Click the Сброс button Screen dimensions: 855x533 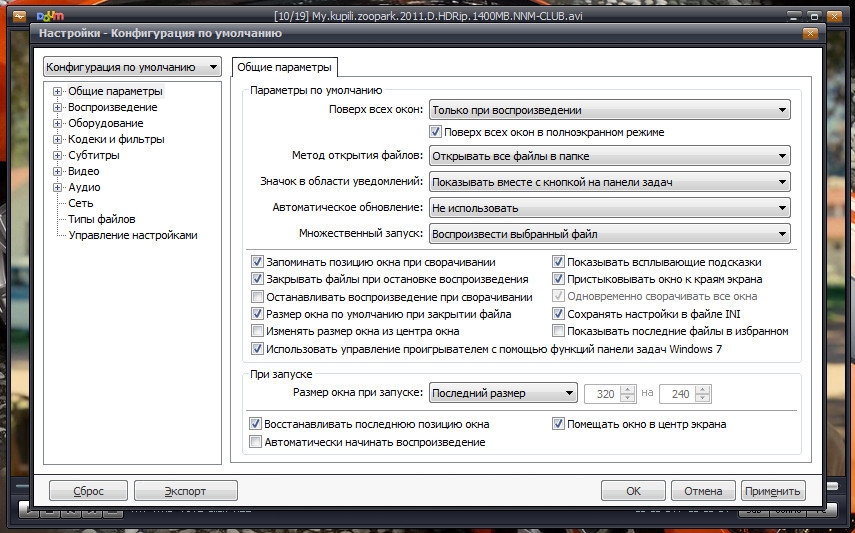(88, 491)
